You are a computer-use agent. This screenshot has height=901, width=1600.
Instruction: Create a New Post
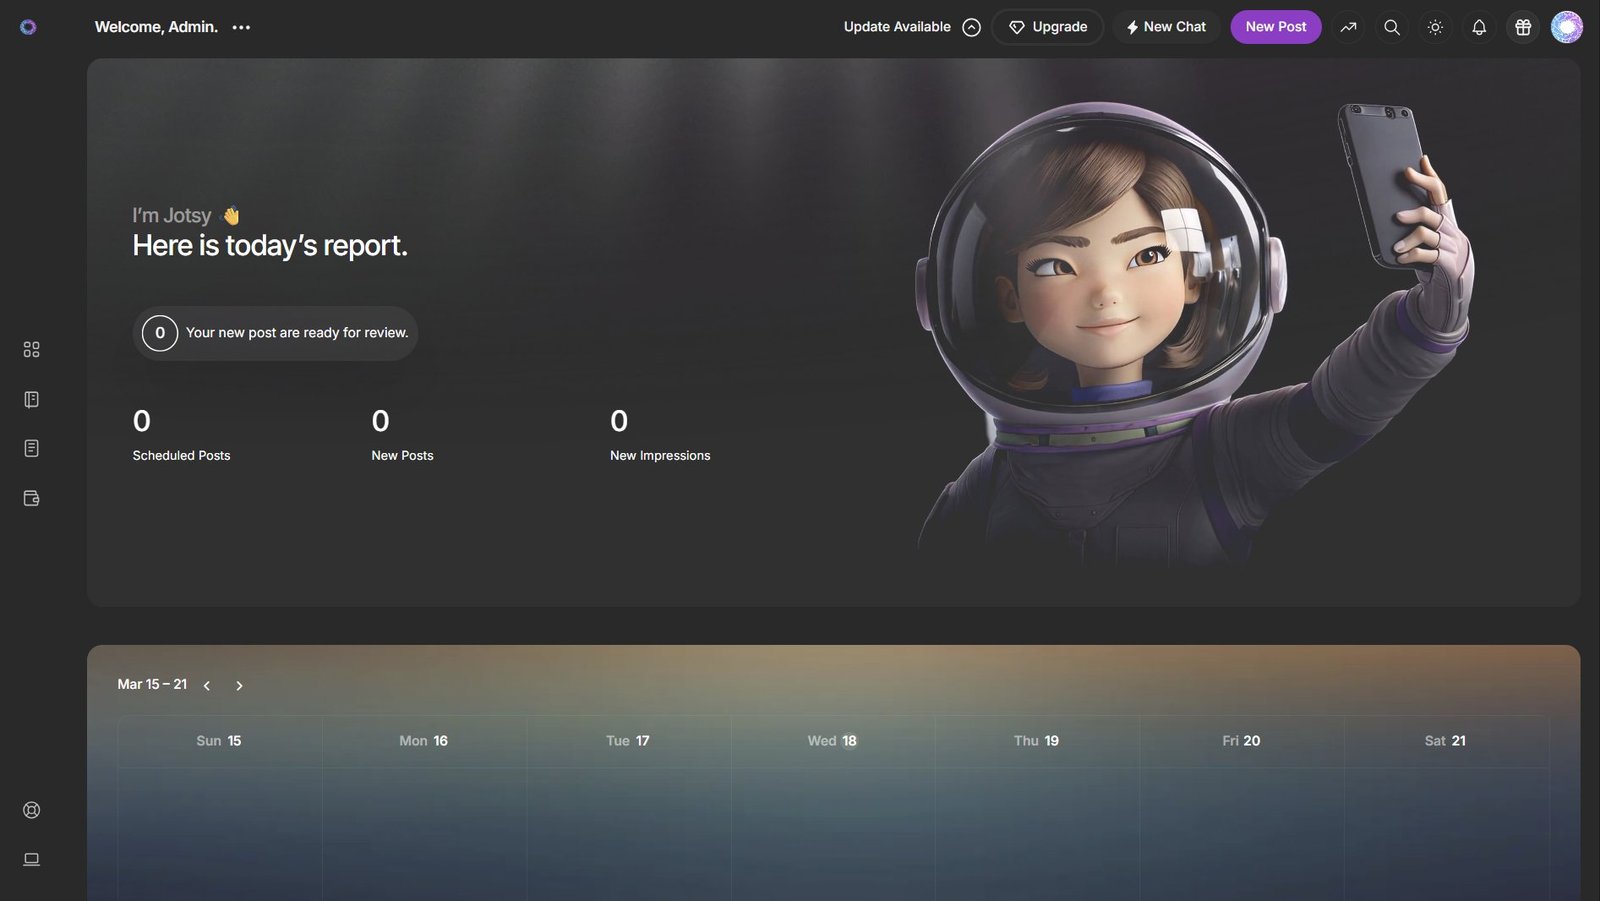(x=1276, y=27)
